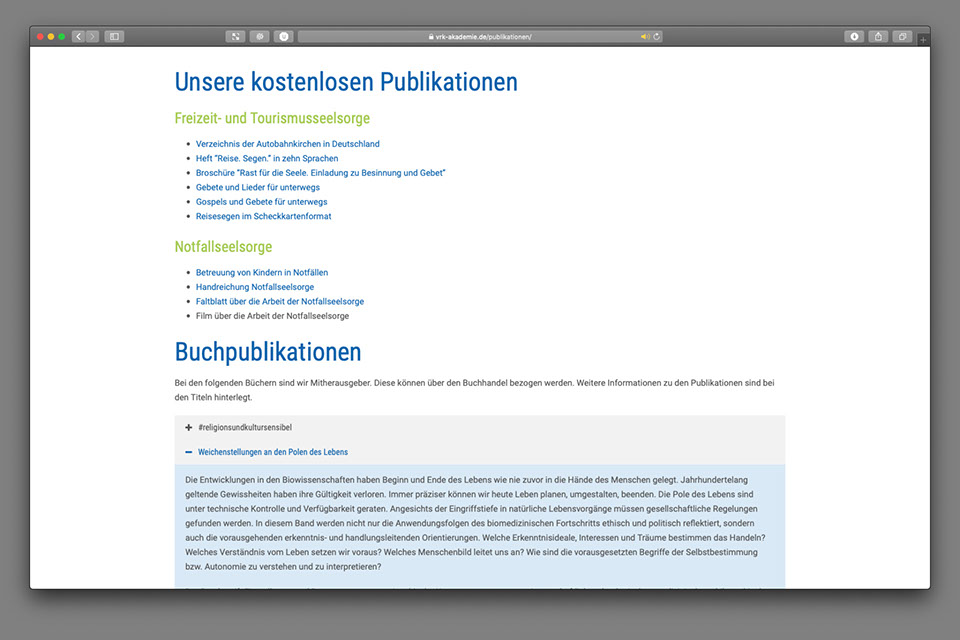Open Heft "Reise. Segen." in zehn Sprachen

click(267, 158)
